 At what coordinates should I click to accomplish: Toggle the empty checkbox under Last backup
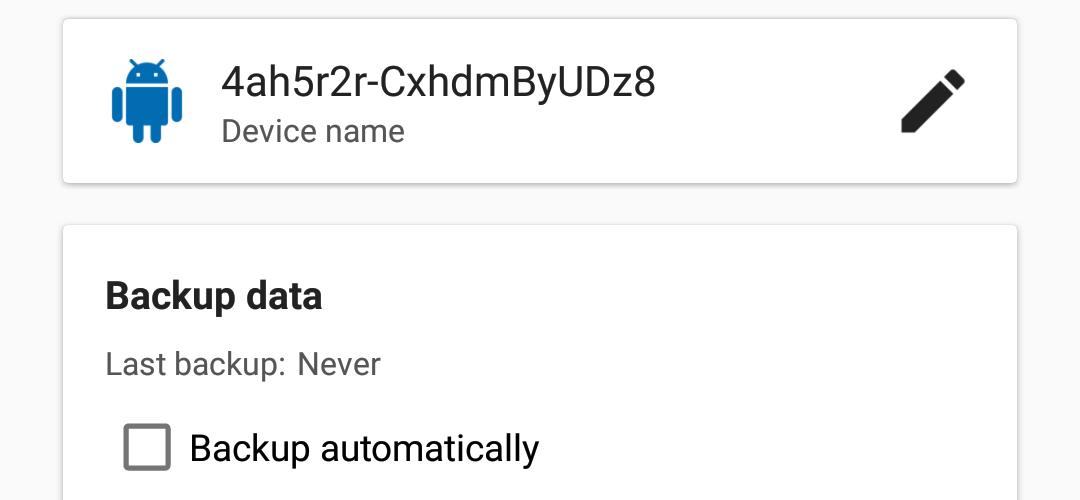(x=147, y=447)
